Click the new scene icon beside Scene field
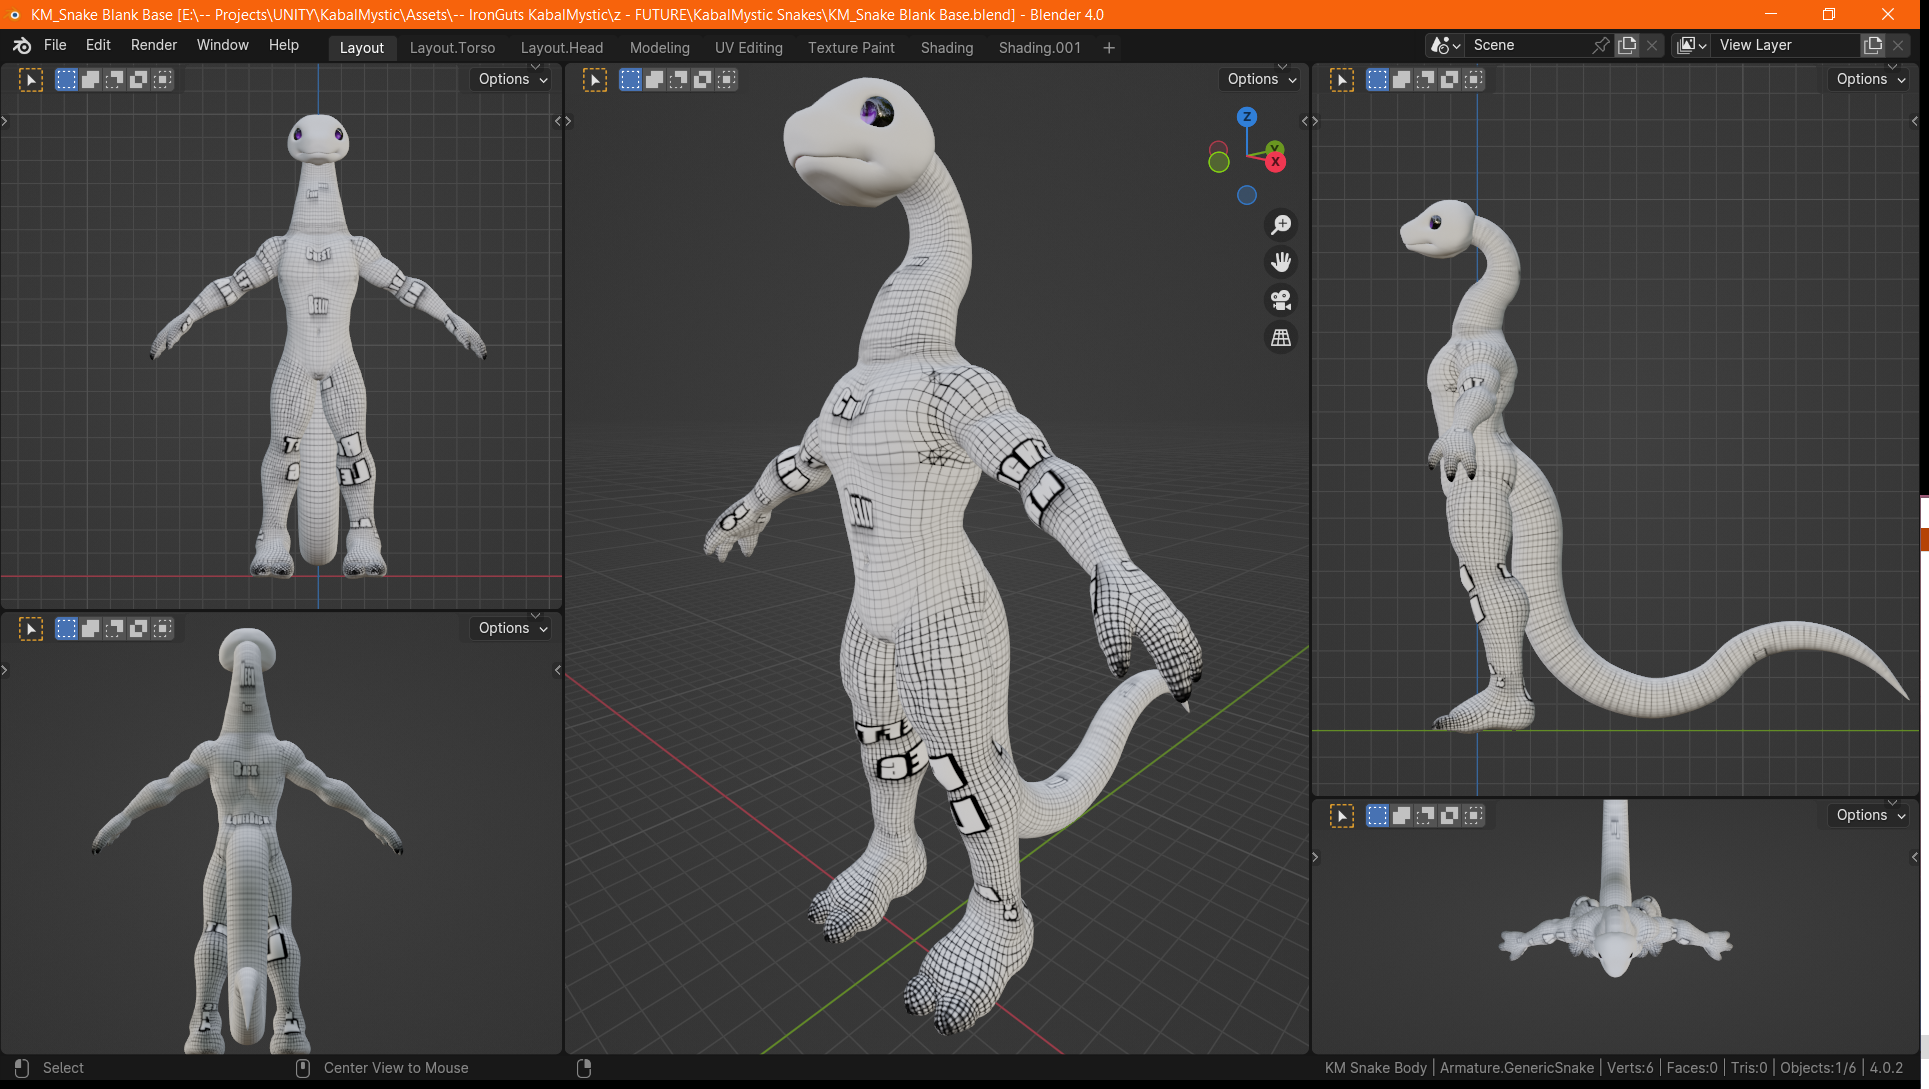This screenshot has width=1929, height=1089. 1627,45
